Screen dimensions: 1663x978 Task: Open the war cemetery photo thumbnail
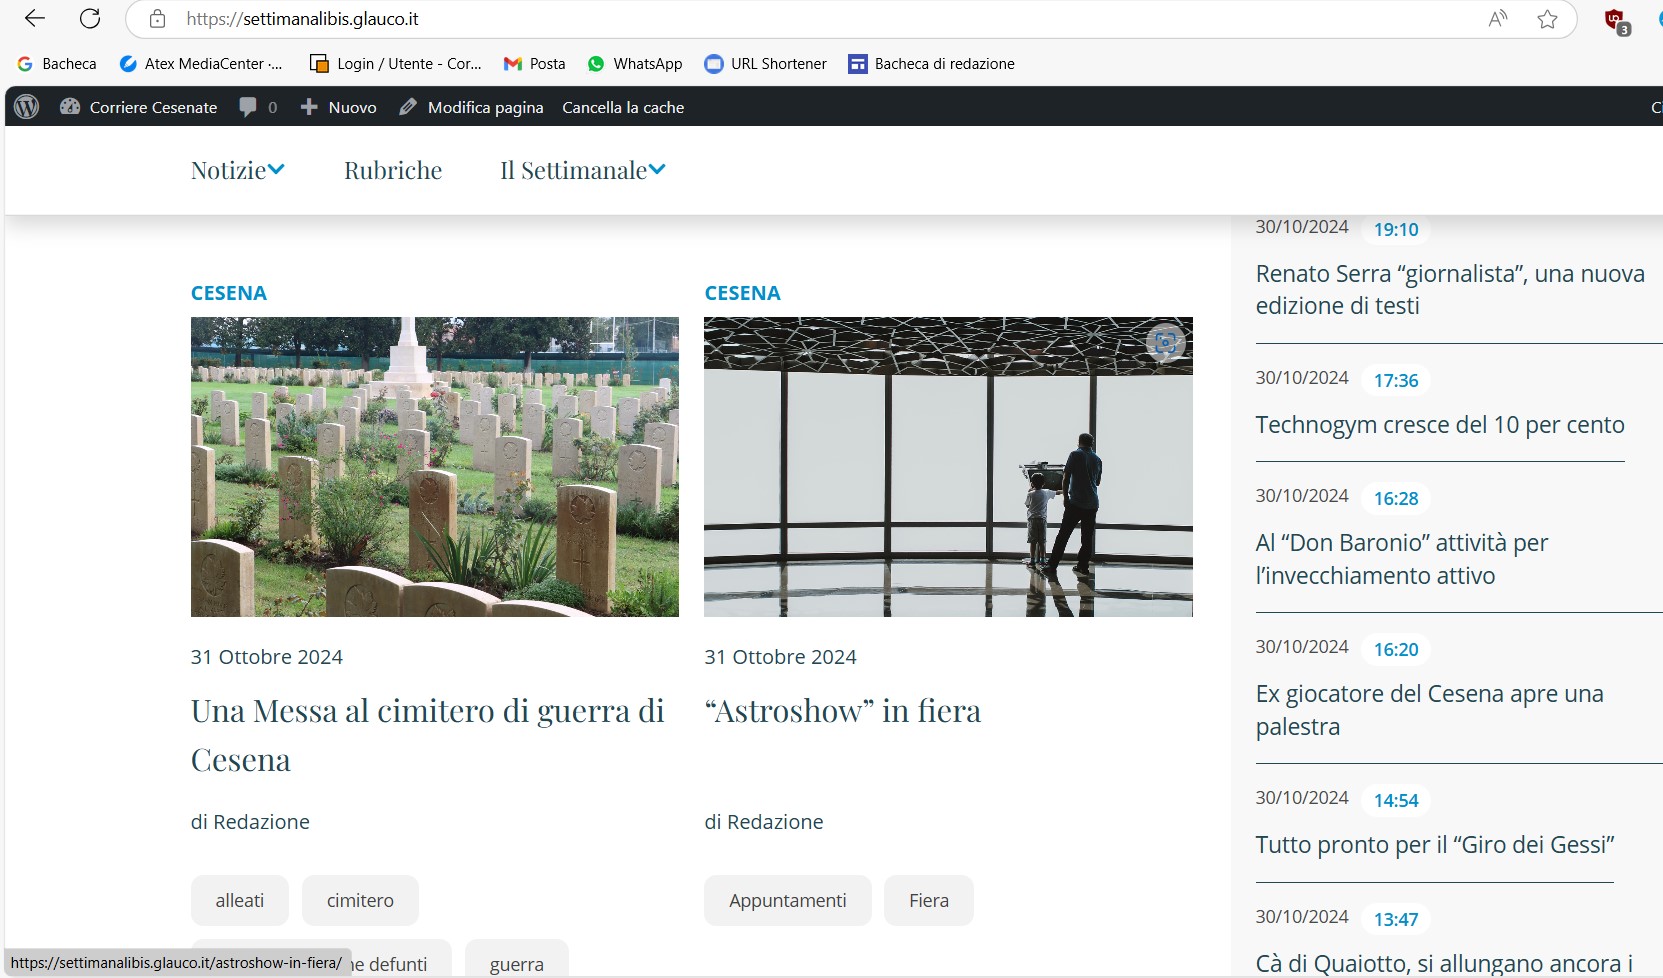[x=434, y=466]
